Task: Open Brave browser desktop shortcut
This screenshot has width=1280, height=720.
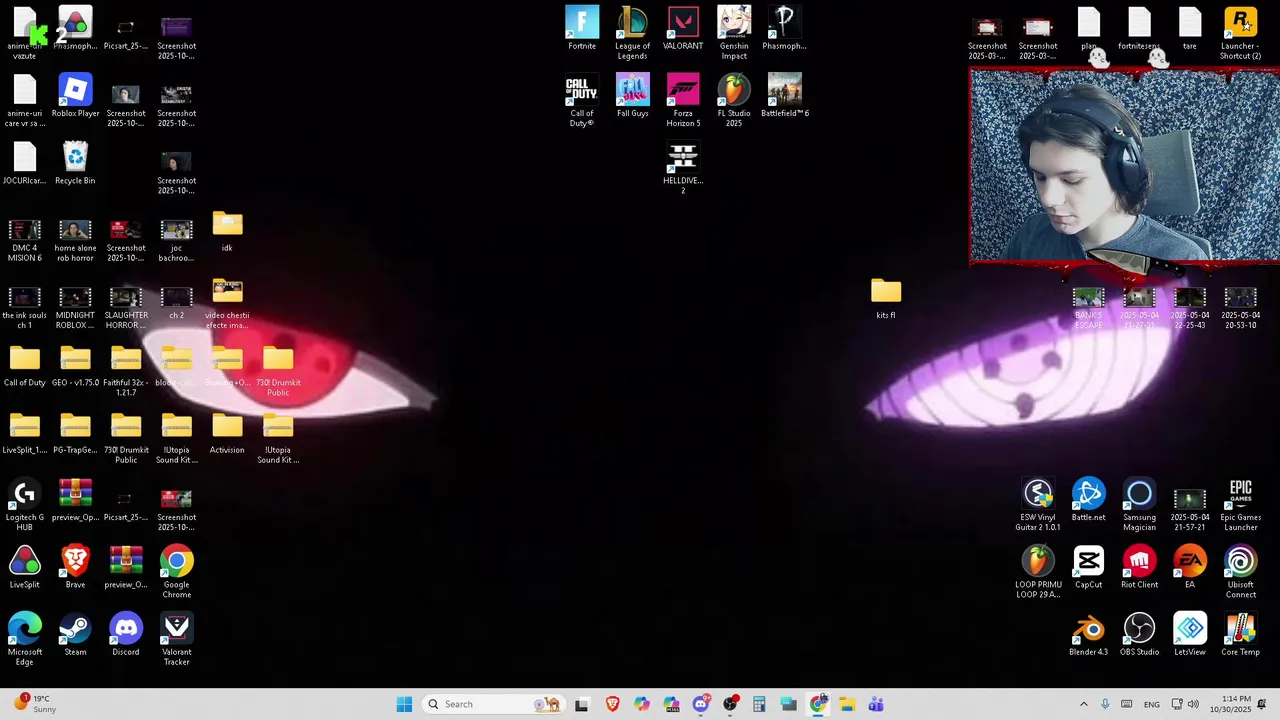Action: pyautogui.click(x=75, y=568)
